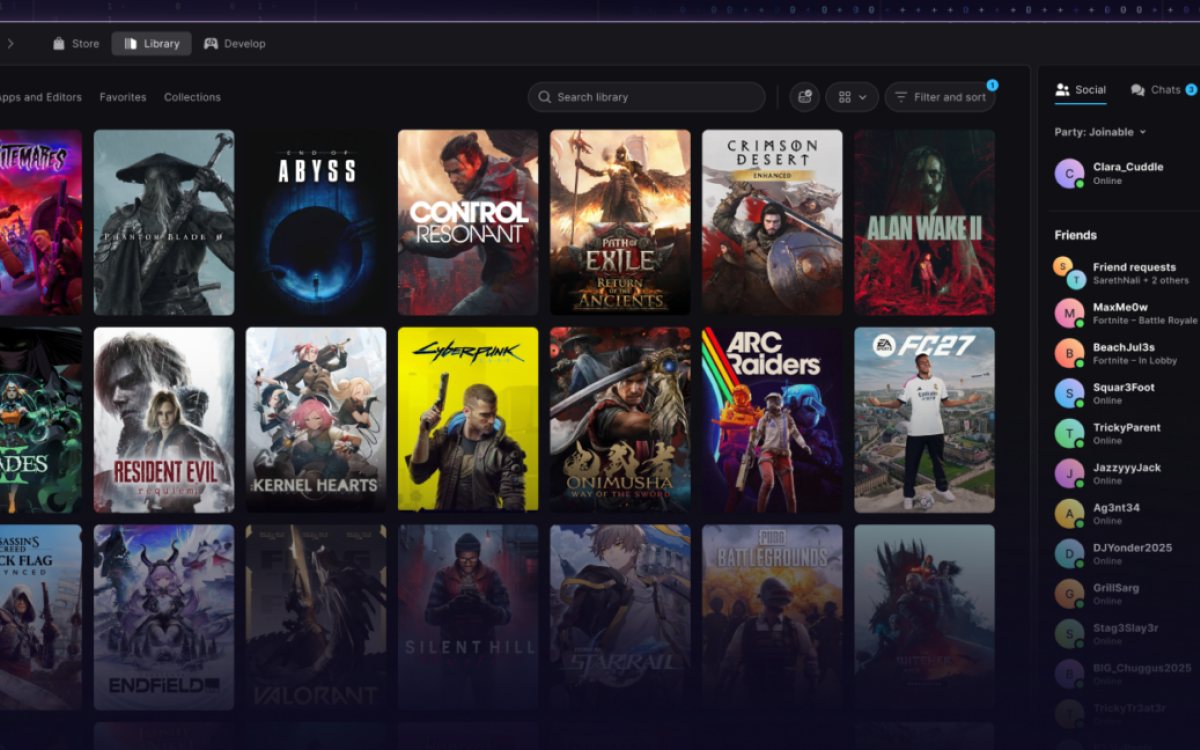This screenshot has height=750, width=1200.
Task: Open Kernel Hearts game cover
Action: coord(316,420)
